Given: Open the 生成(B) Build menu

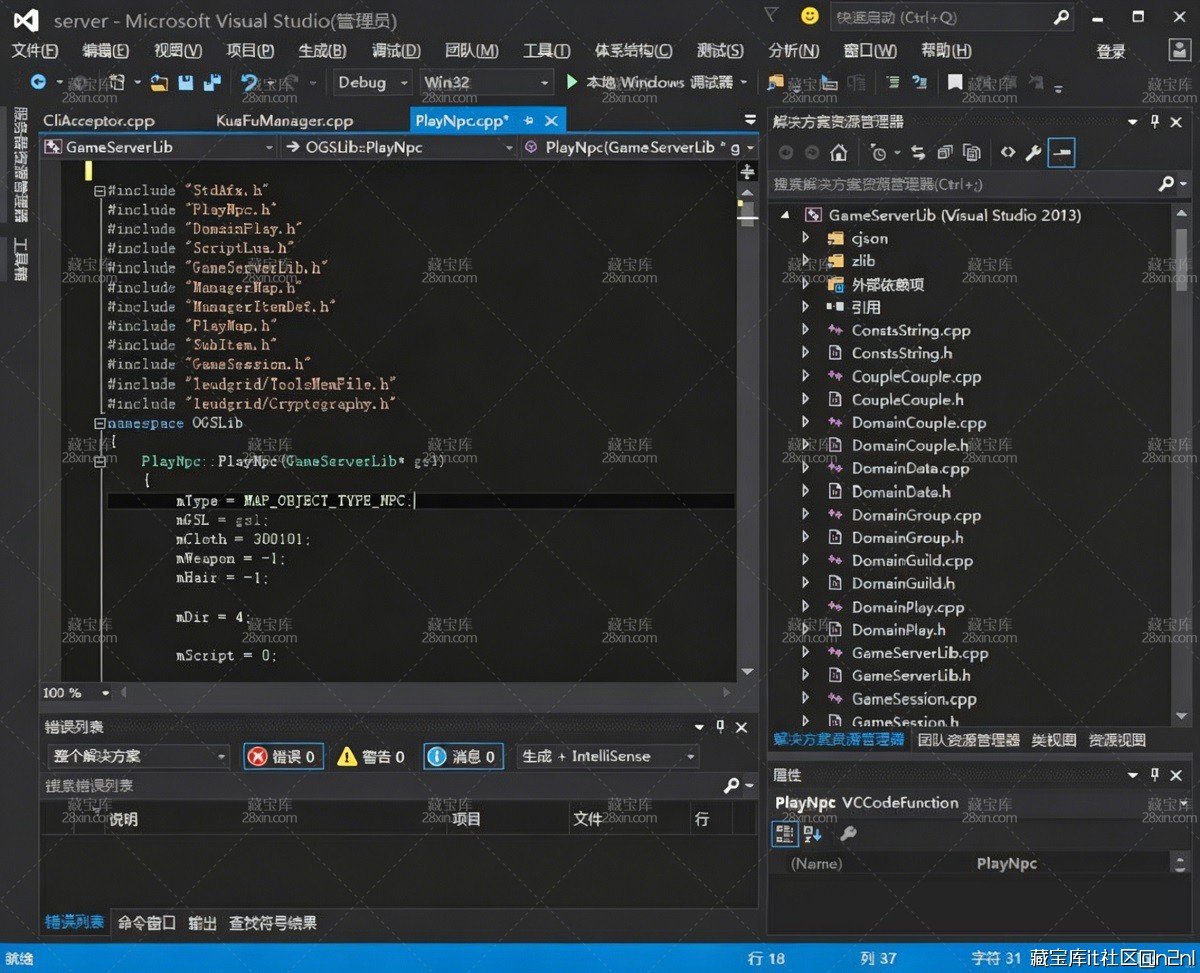Looking at the screenshot, I should [322, 51].
